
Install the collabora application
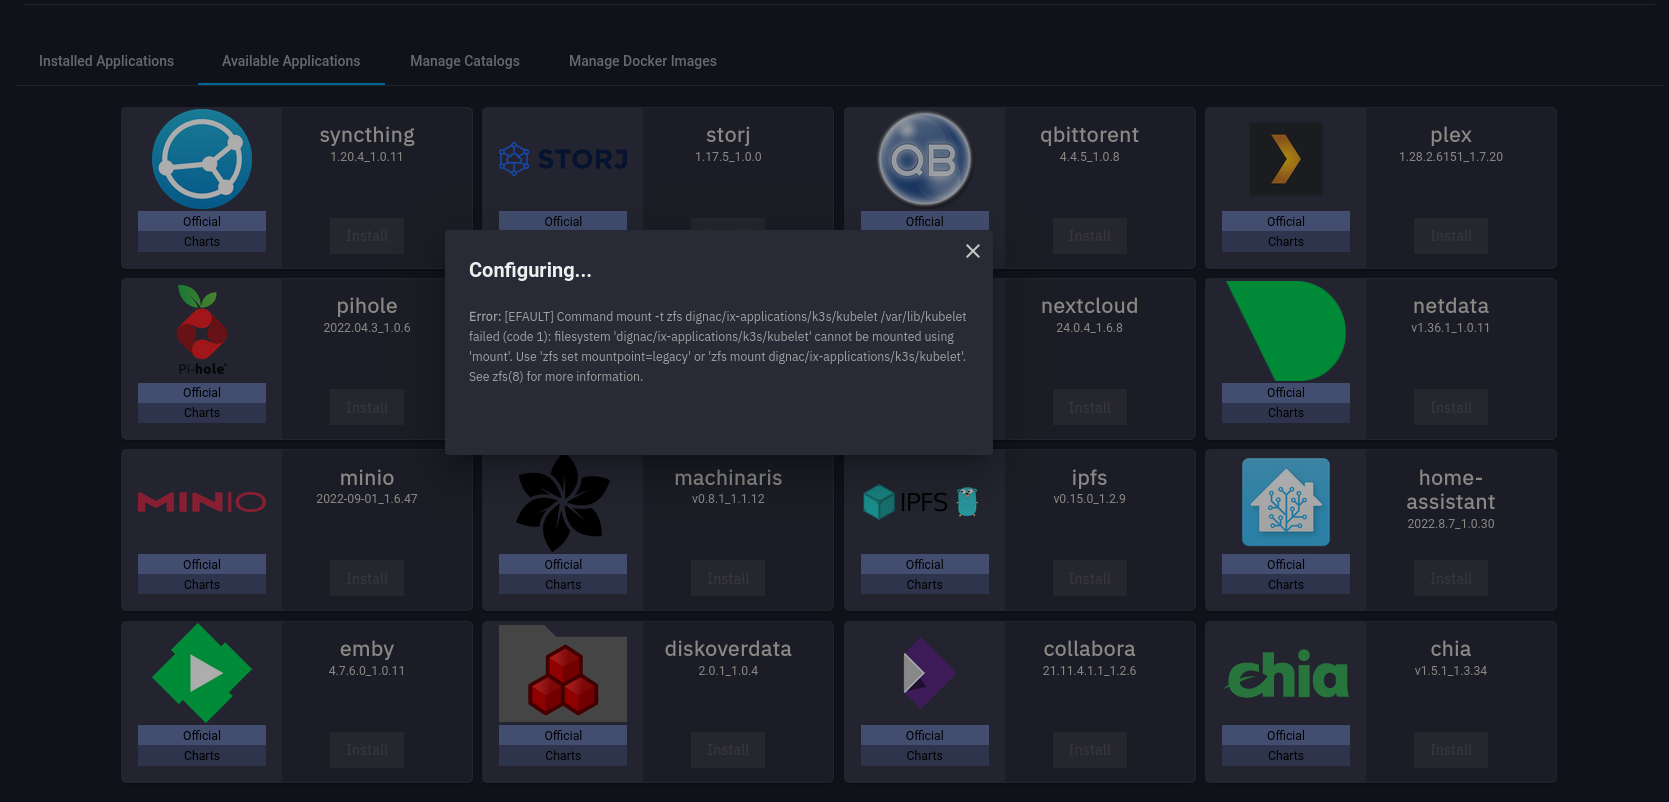[1089, 750]
